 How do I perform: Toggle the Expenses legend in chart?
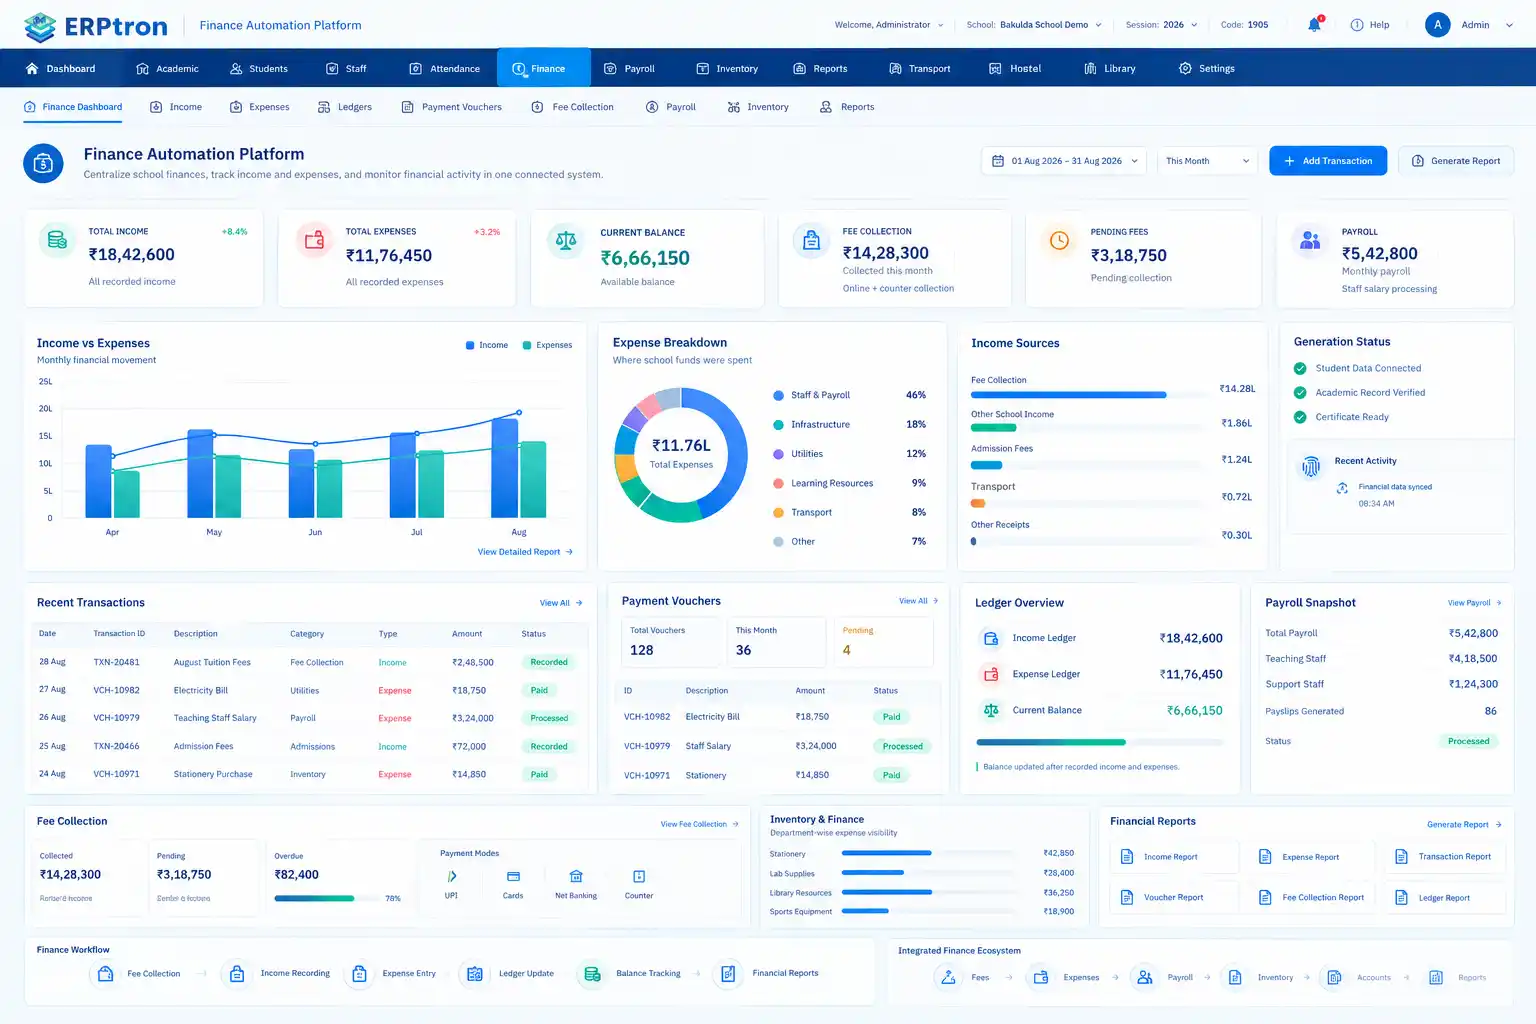[547, 345]
